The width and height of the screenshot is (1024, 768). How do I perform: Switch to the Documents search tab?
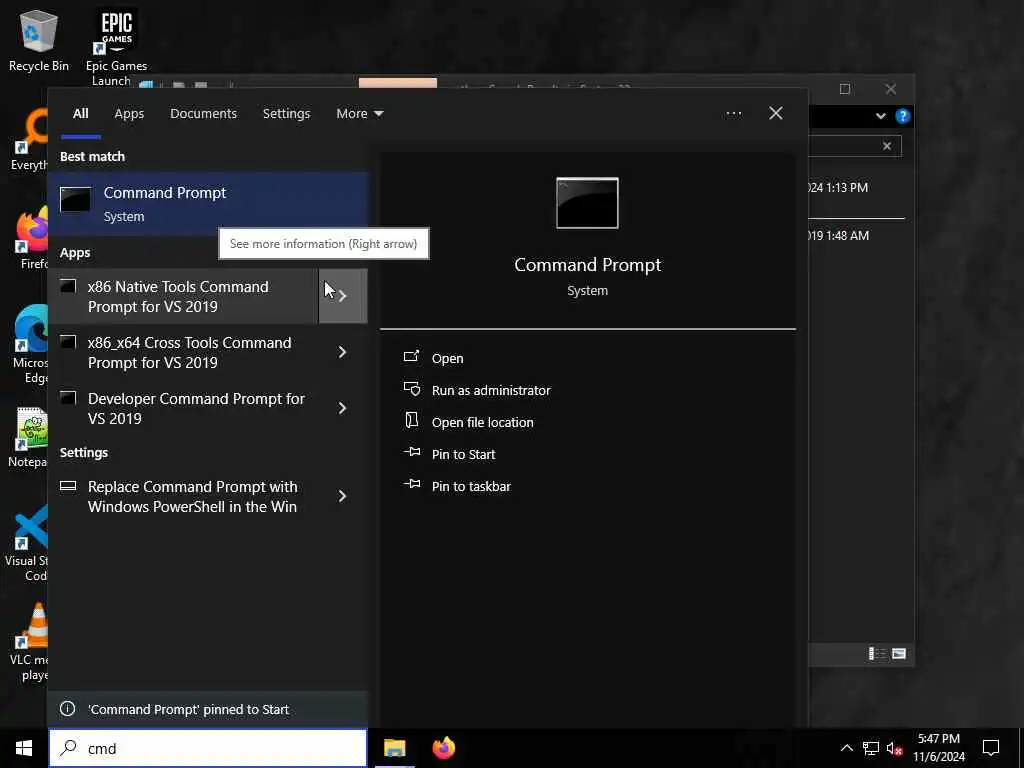tap(203, 114)
